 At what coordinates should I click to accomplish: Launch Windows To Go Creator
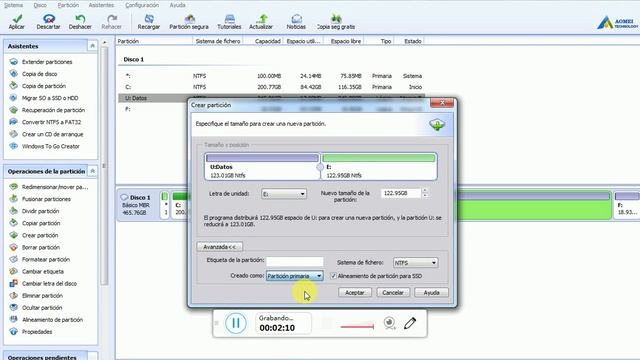[x=51, y=146]
